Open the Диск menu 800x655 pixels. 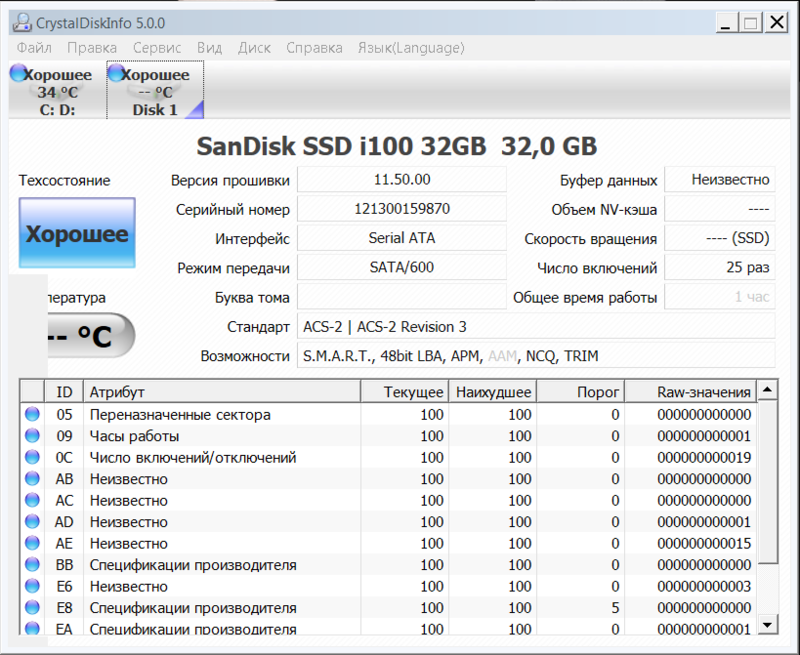point(254,48)
